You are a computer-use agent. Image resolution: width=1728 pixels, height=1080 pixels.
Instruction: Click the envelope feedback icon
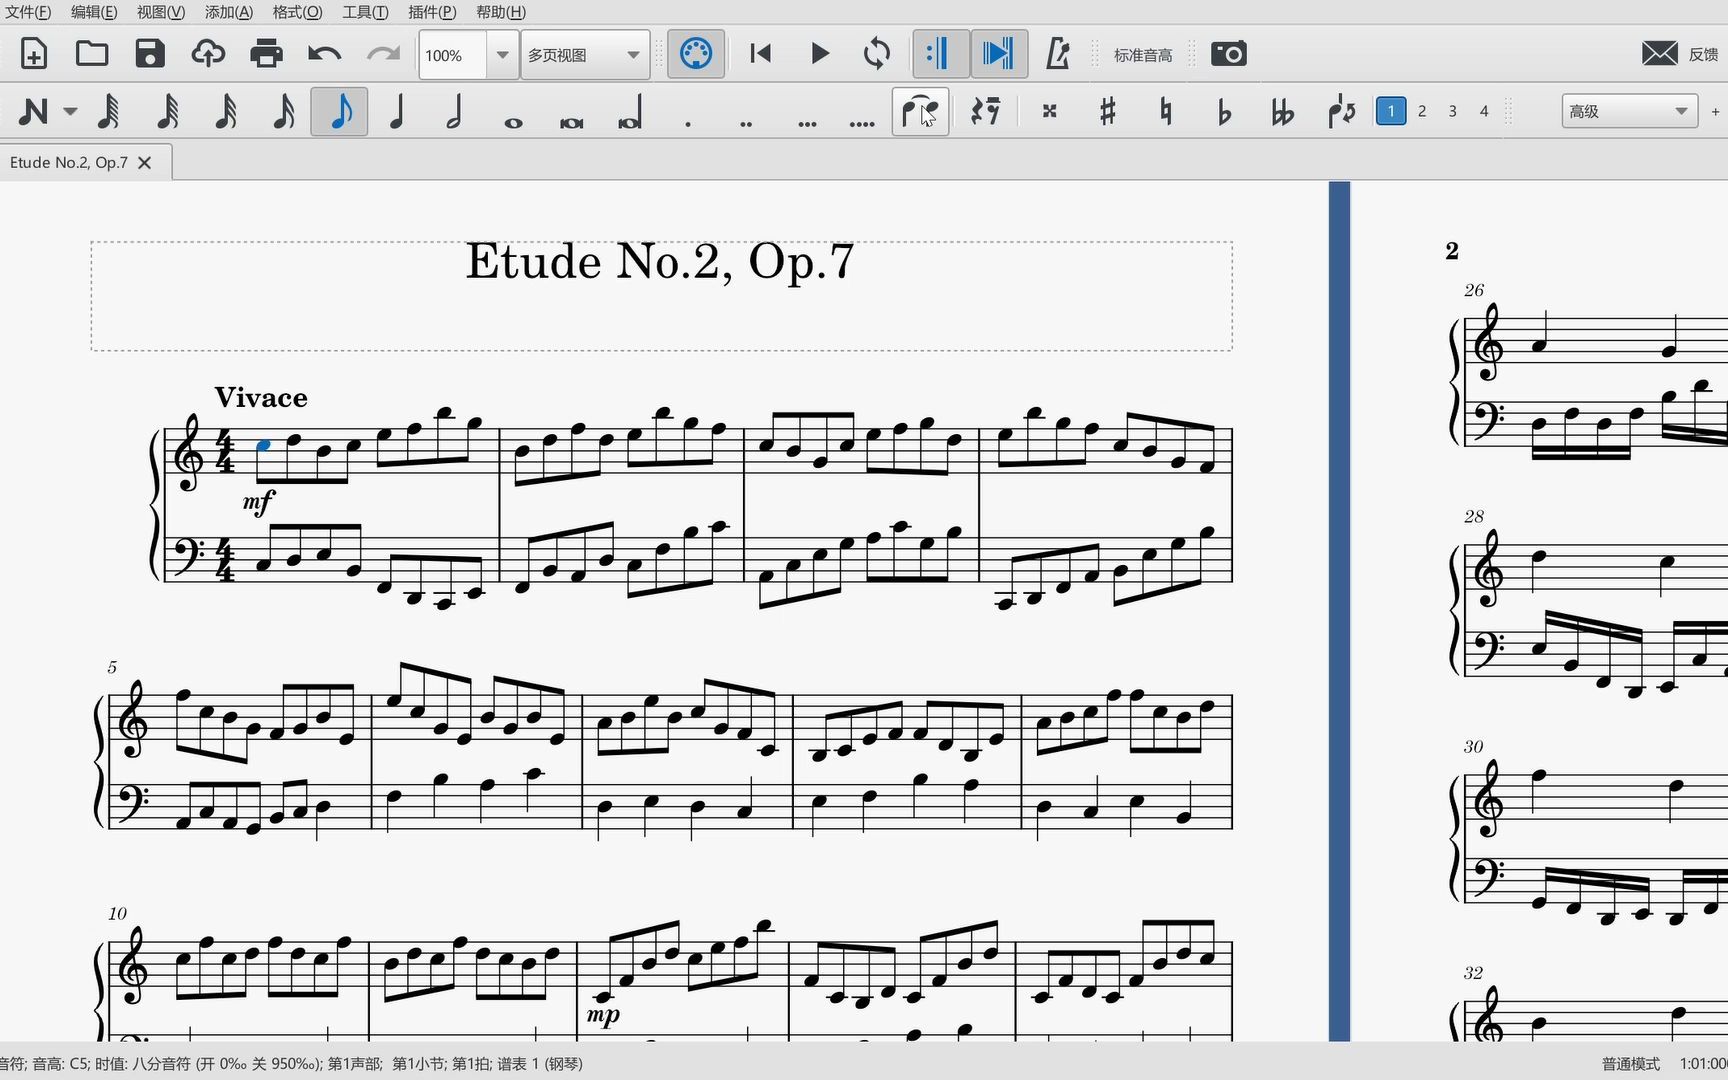click(x=1660, y=54)
